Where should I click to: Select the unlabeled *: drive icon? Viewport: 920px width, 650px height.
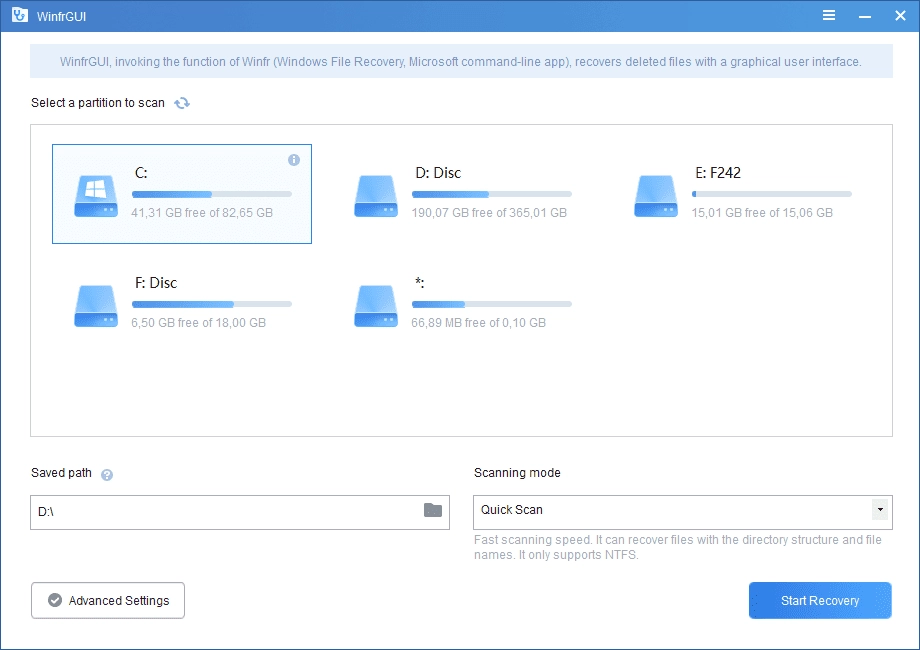pyautogui.click(x=376, y=306)
